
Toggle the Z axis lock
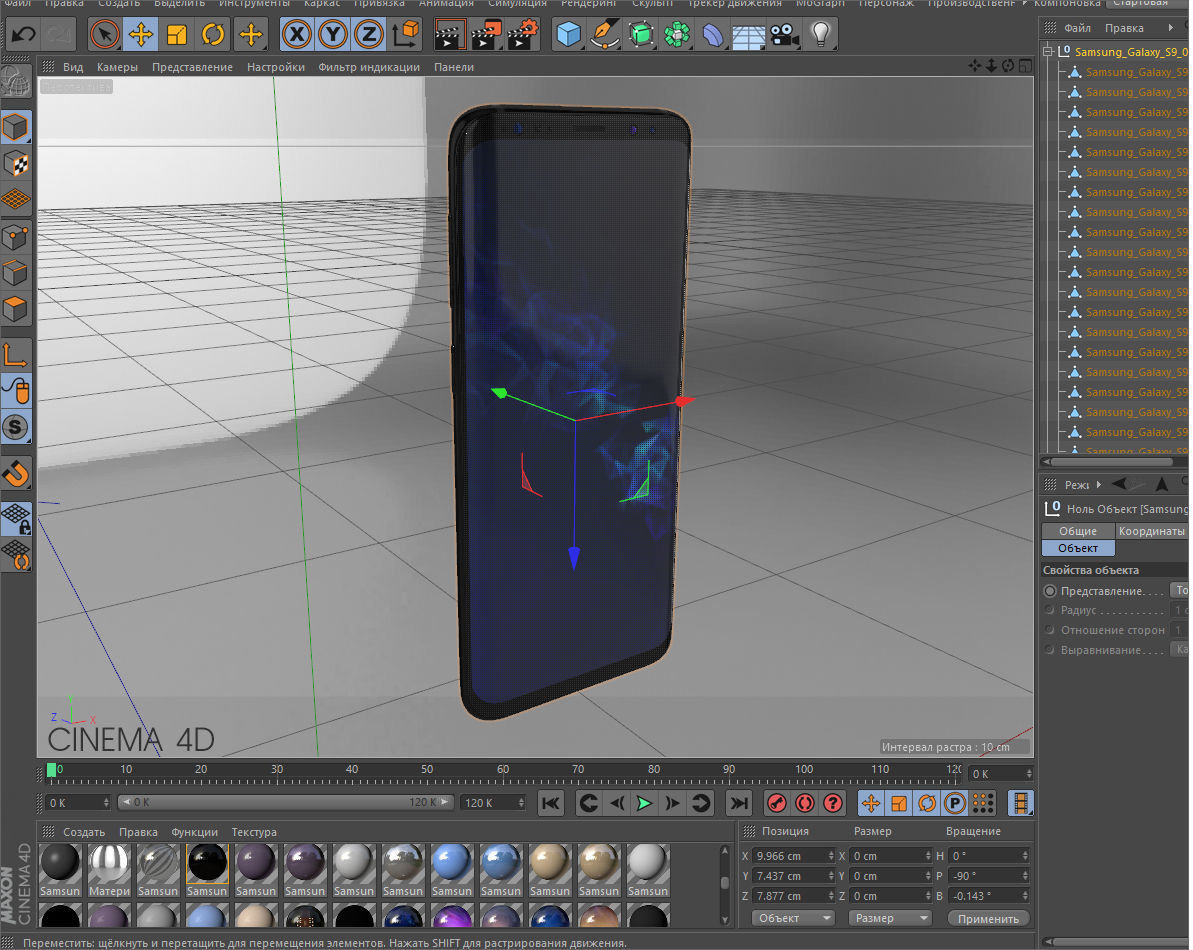coord(369,34)
